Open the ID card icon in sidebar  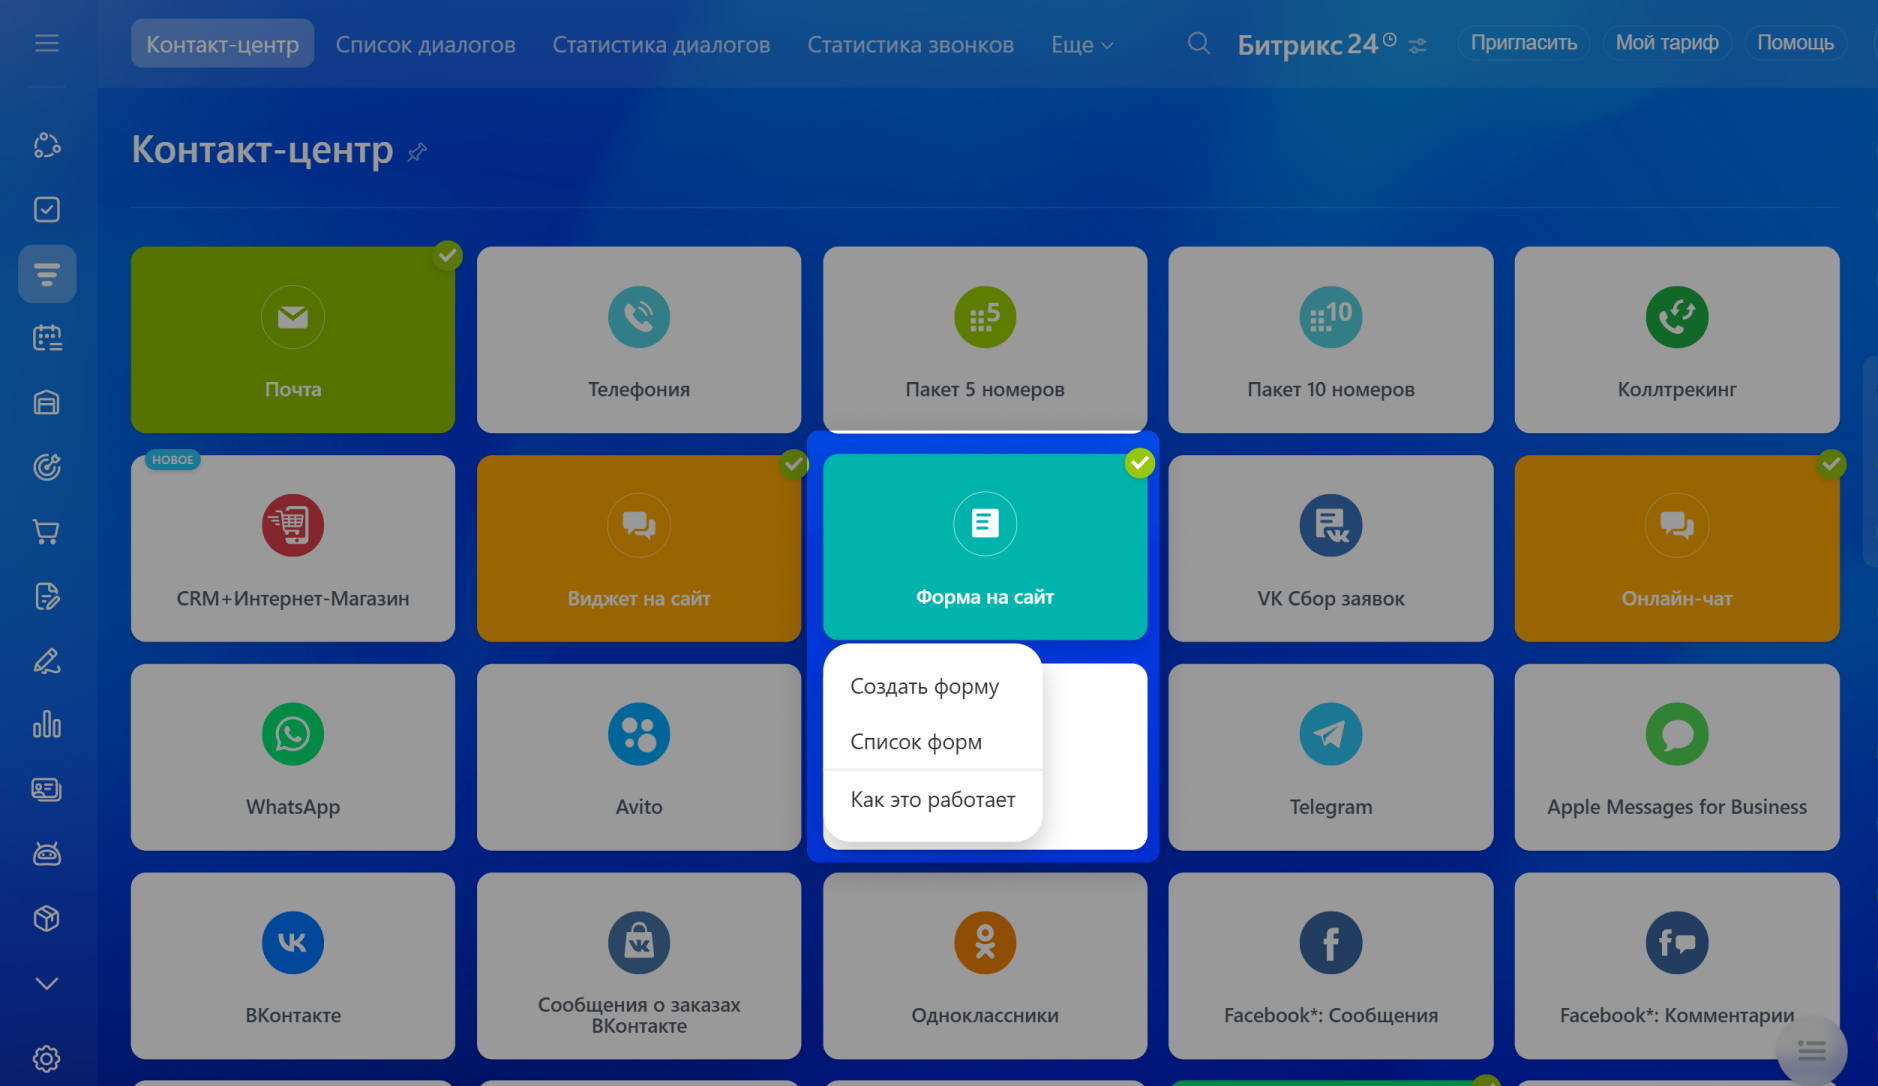(47, 790)
